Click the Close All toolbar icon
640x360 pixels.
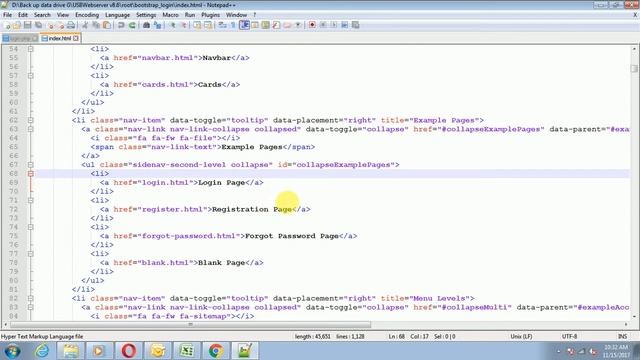61,25
